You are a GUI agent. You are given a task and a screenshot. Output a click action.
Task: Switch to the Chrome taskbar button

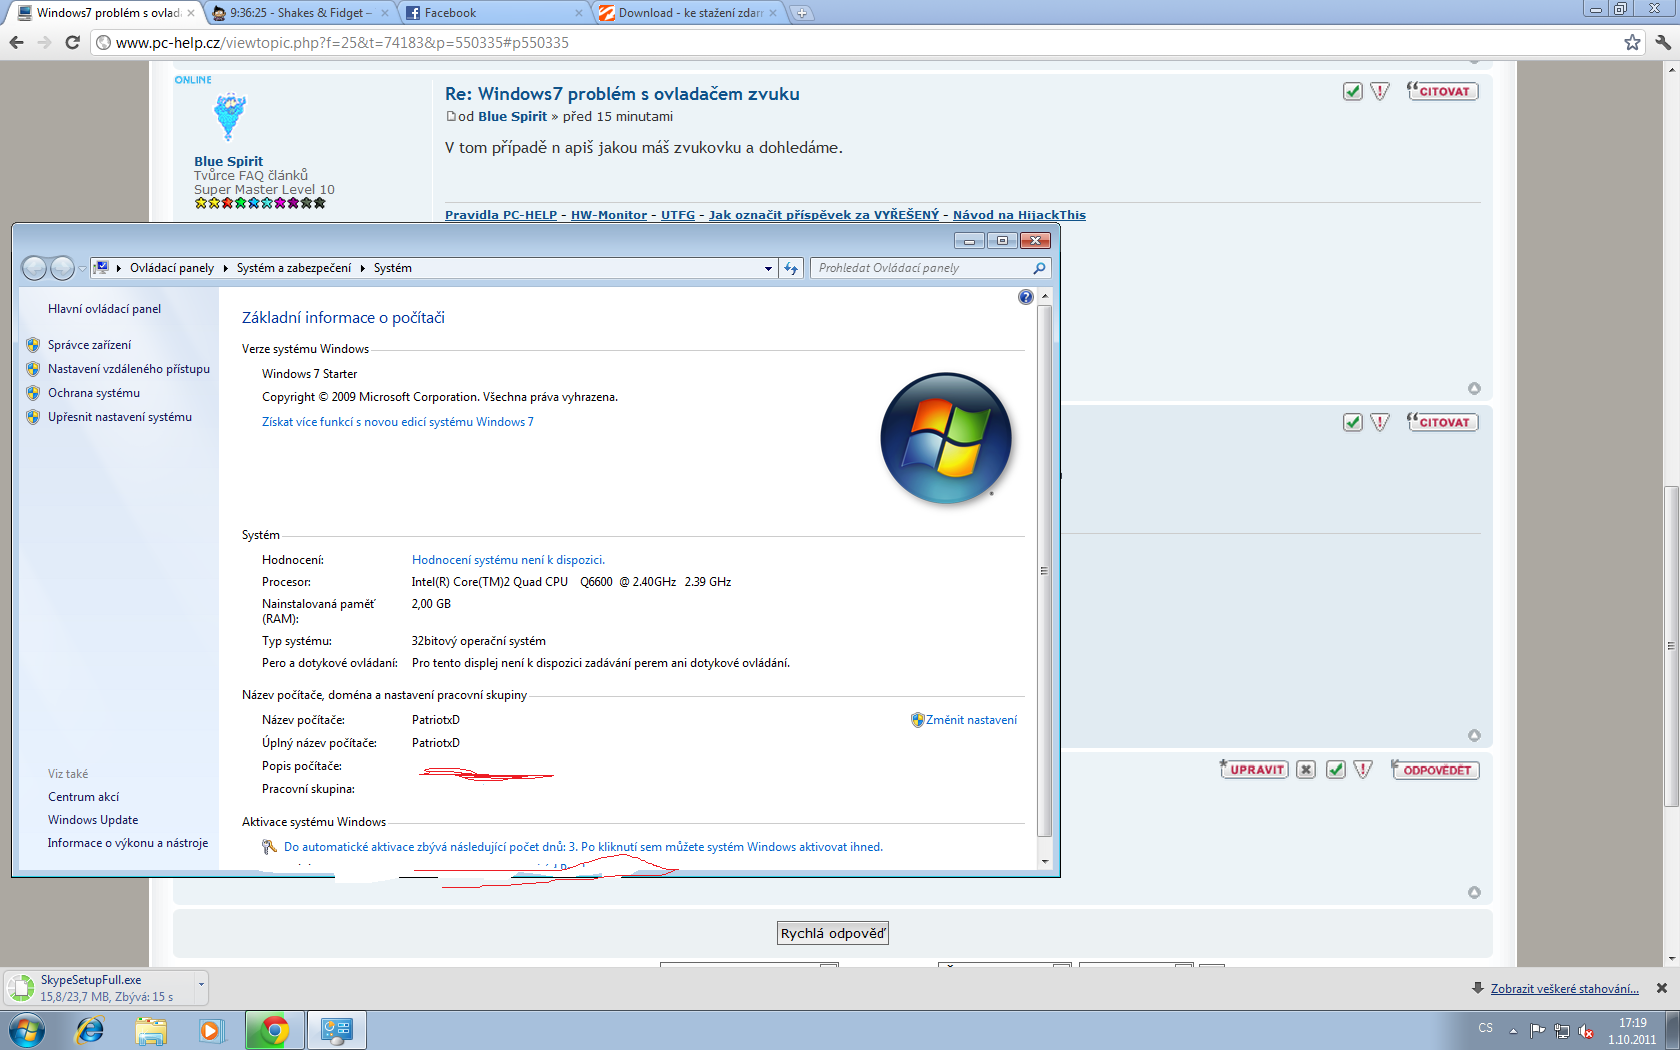click(274, 1030)
